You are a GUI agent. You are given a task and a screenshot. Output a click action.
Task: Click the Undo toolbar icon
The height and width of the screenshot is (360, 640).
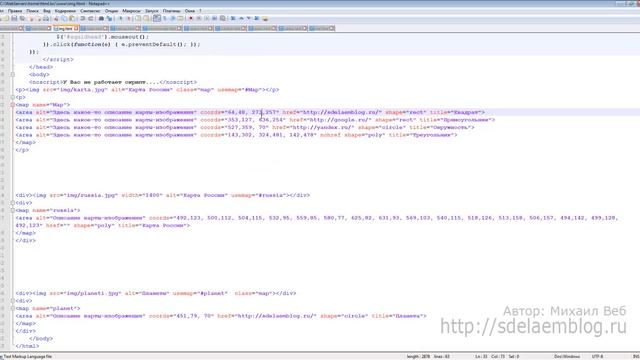pyautogui.click(x=82, y=18)
